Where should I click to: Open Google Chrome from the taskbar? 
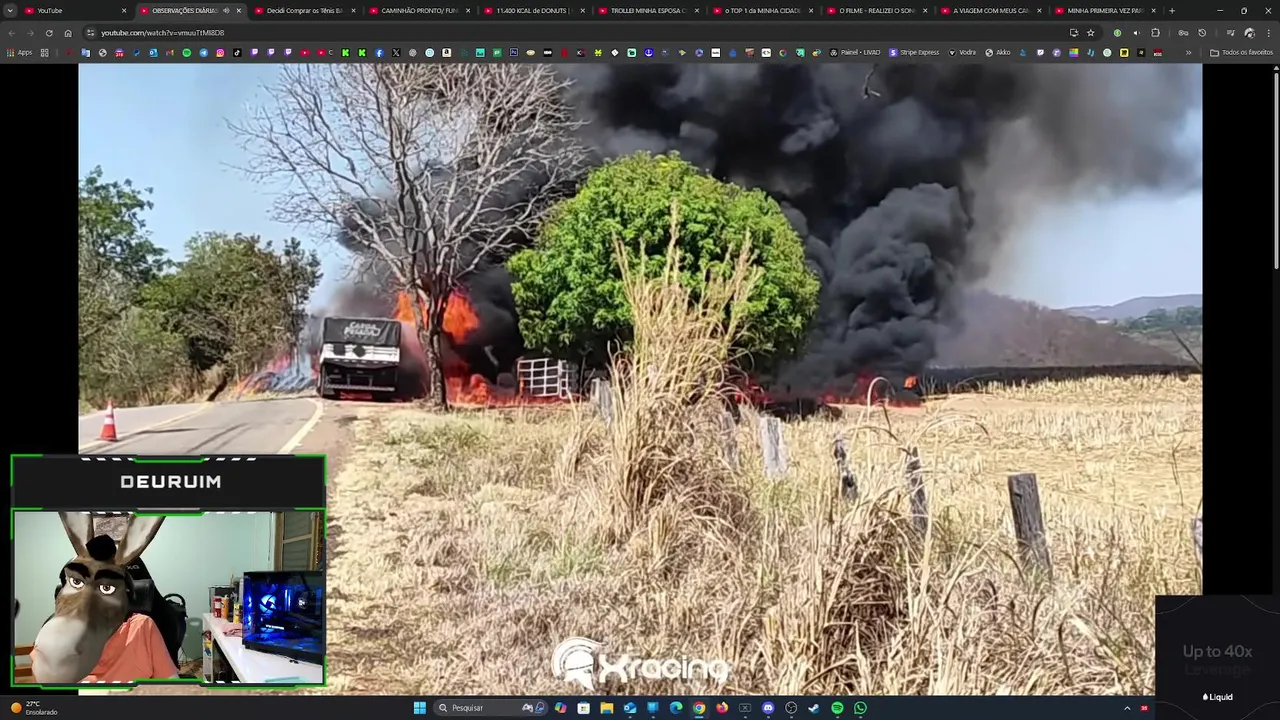[699, 708]
